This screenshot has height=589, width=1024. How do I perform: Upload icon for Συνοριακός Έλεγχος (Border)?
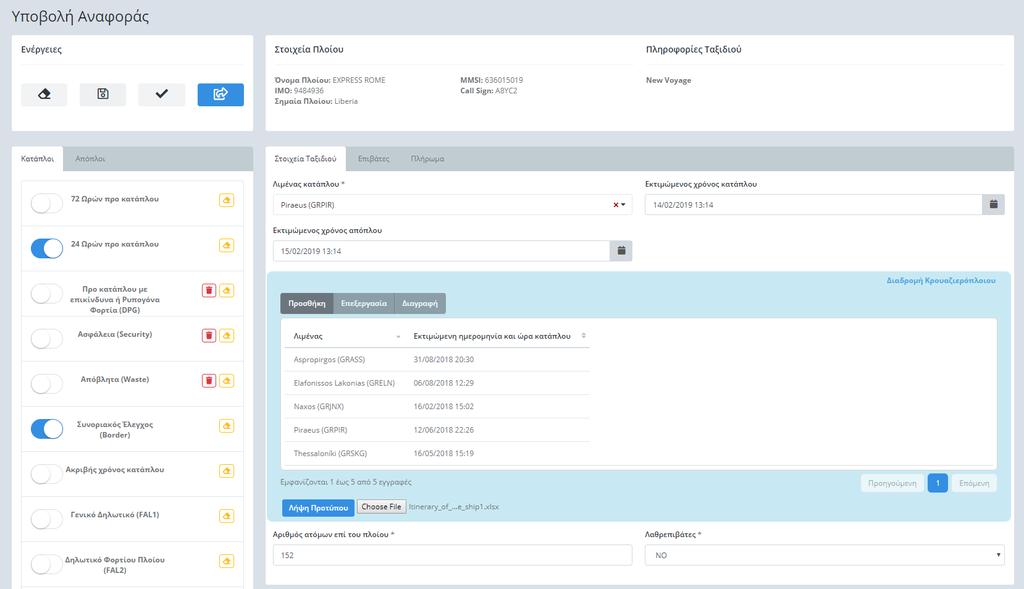click(x=227, y=426)
